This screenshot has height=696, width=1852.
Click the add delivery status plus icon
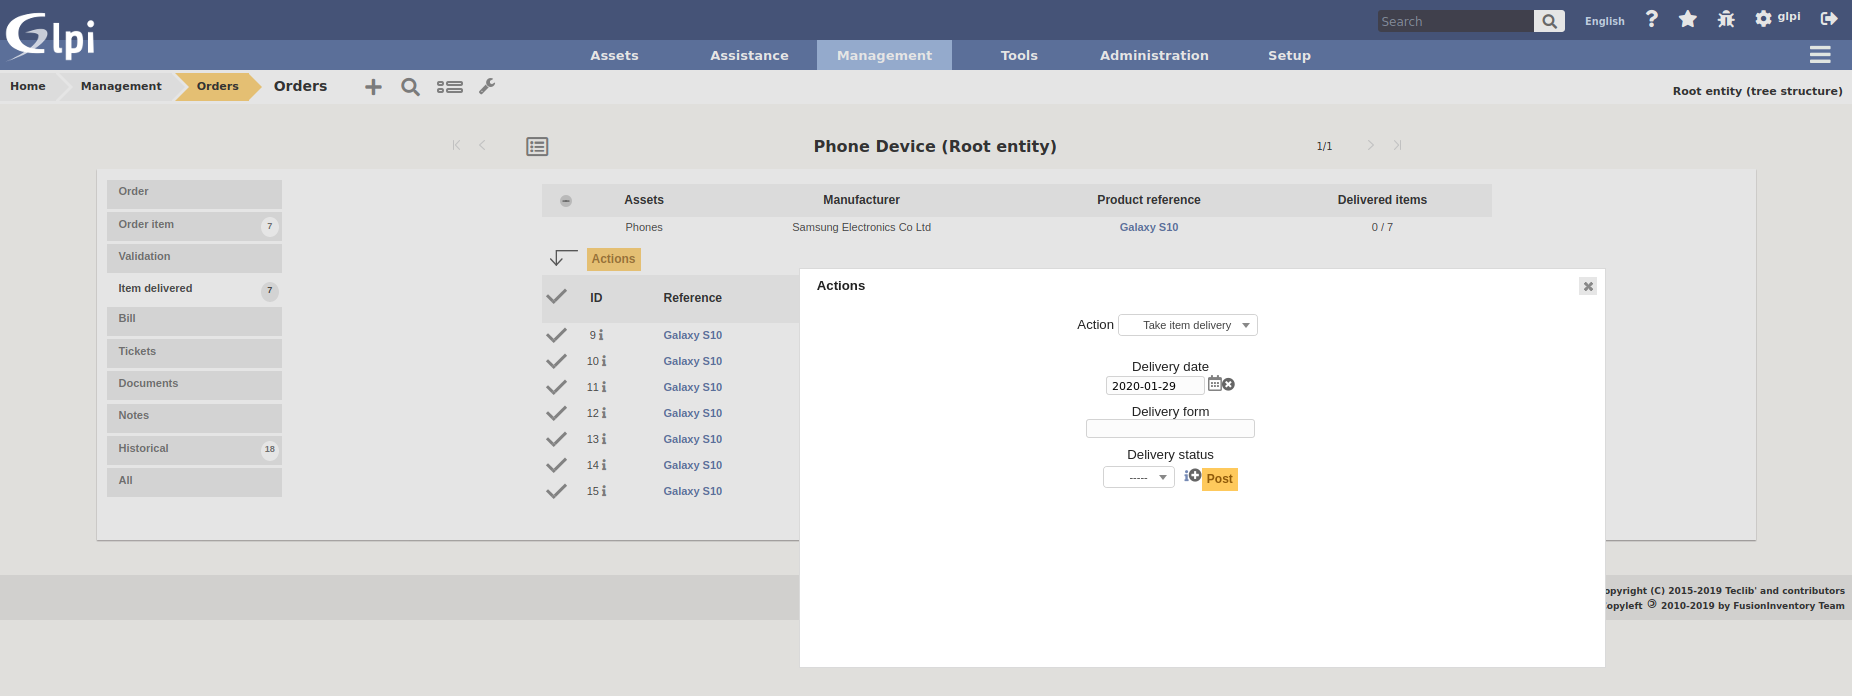click(1194, 475)
